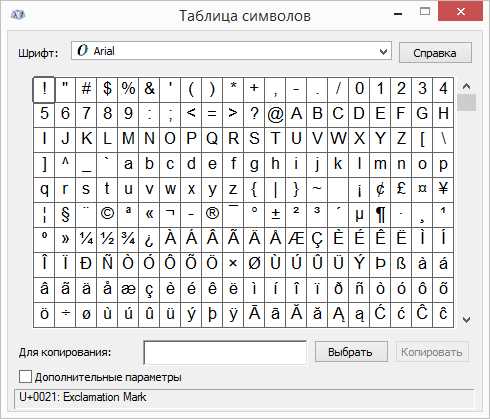The height and width of the screenshot is (419, 490).
Task: Select the copyright © symbol
Action: [107, 215]
